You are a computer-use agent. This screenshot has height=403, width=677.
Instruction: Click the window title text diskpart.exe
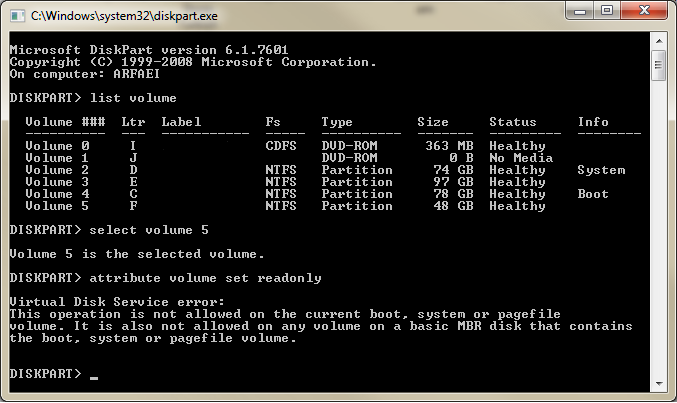pos(124,16)
